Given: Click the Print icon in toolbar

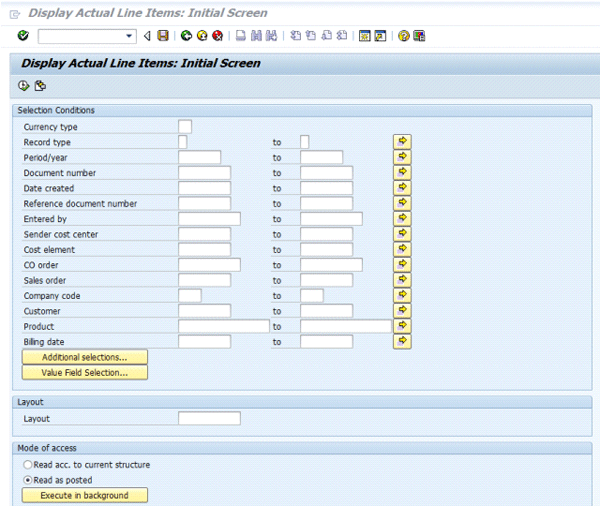Looking at the screenshot, I should click(241, 36).
